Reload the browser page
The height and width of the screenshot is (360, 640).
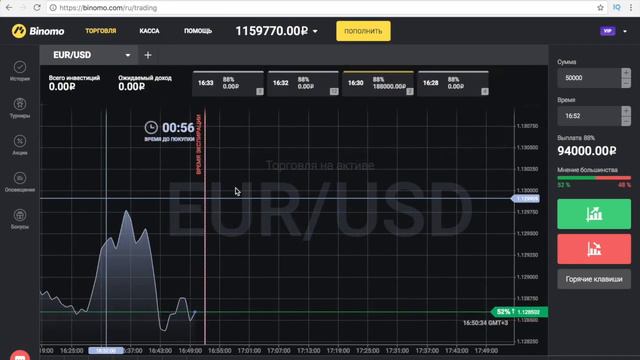click(37, 8)
